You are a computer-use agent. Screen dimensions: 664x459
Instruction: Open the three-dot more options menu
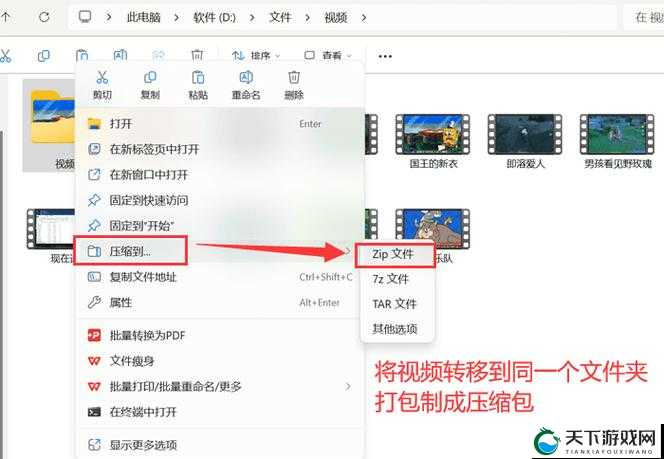coord(385,56)
